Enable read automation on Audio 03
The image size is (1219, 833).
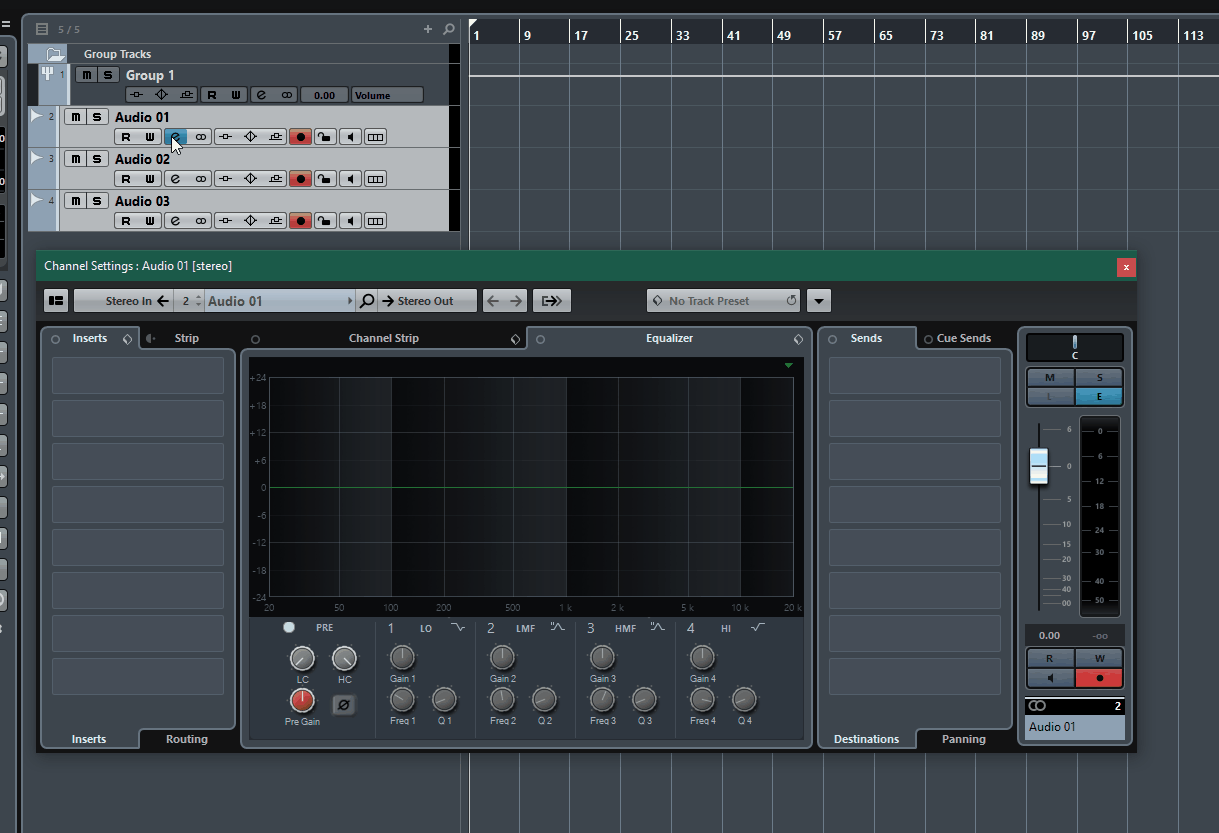(x=126, y=221)
